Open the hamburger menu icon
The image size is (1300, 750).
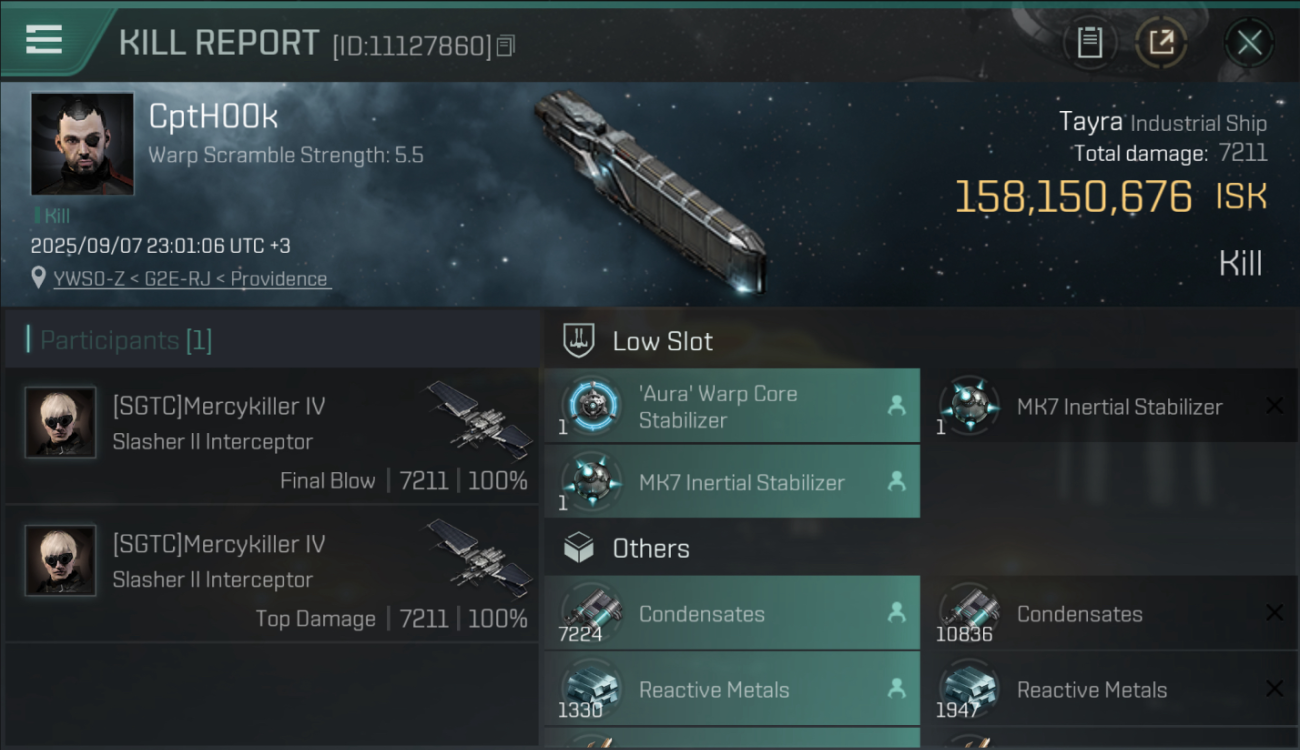click(x=44, y=40)
